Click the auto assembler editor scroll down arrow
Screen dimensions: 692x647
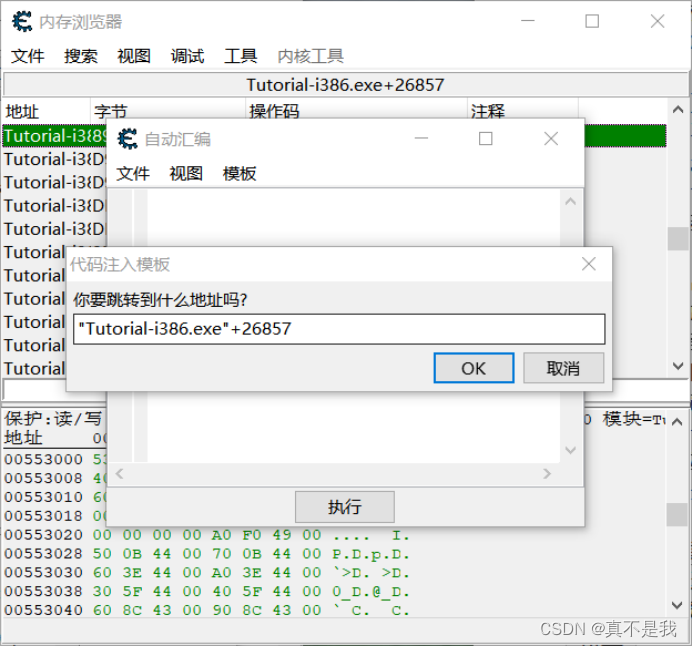[x=571, y=450]
